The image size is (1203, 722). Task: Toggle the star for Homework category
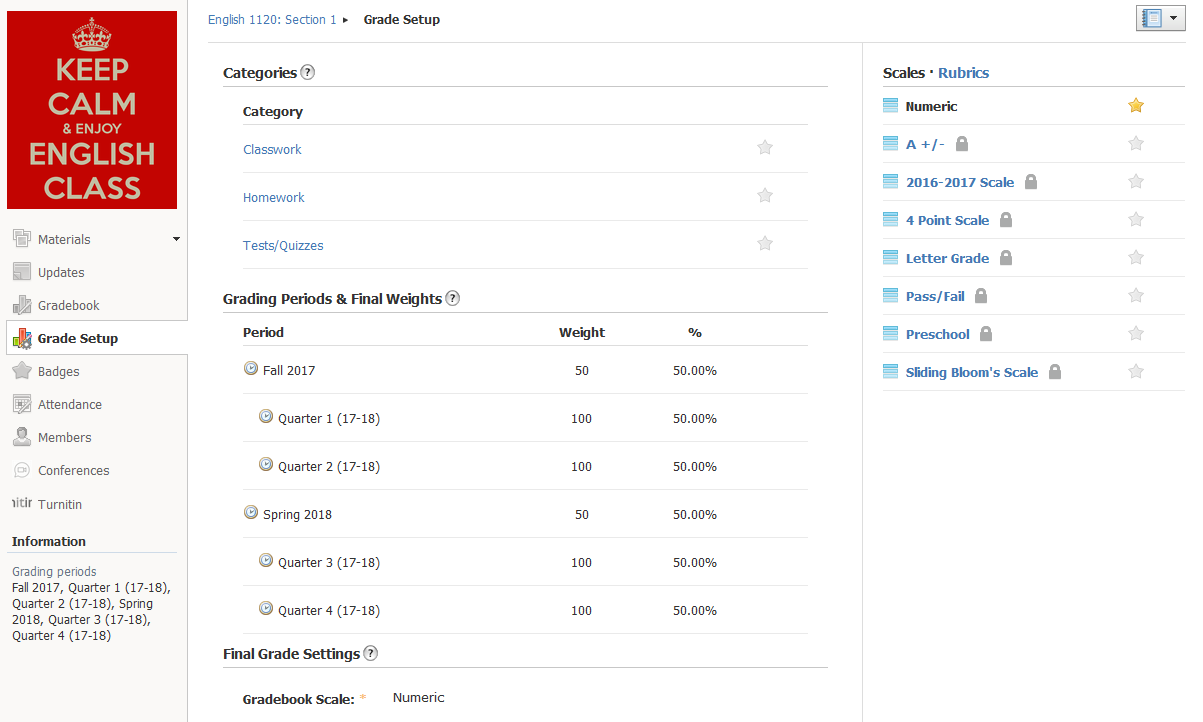[x=765, y=196]
